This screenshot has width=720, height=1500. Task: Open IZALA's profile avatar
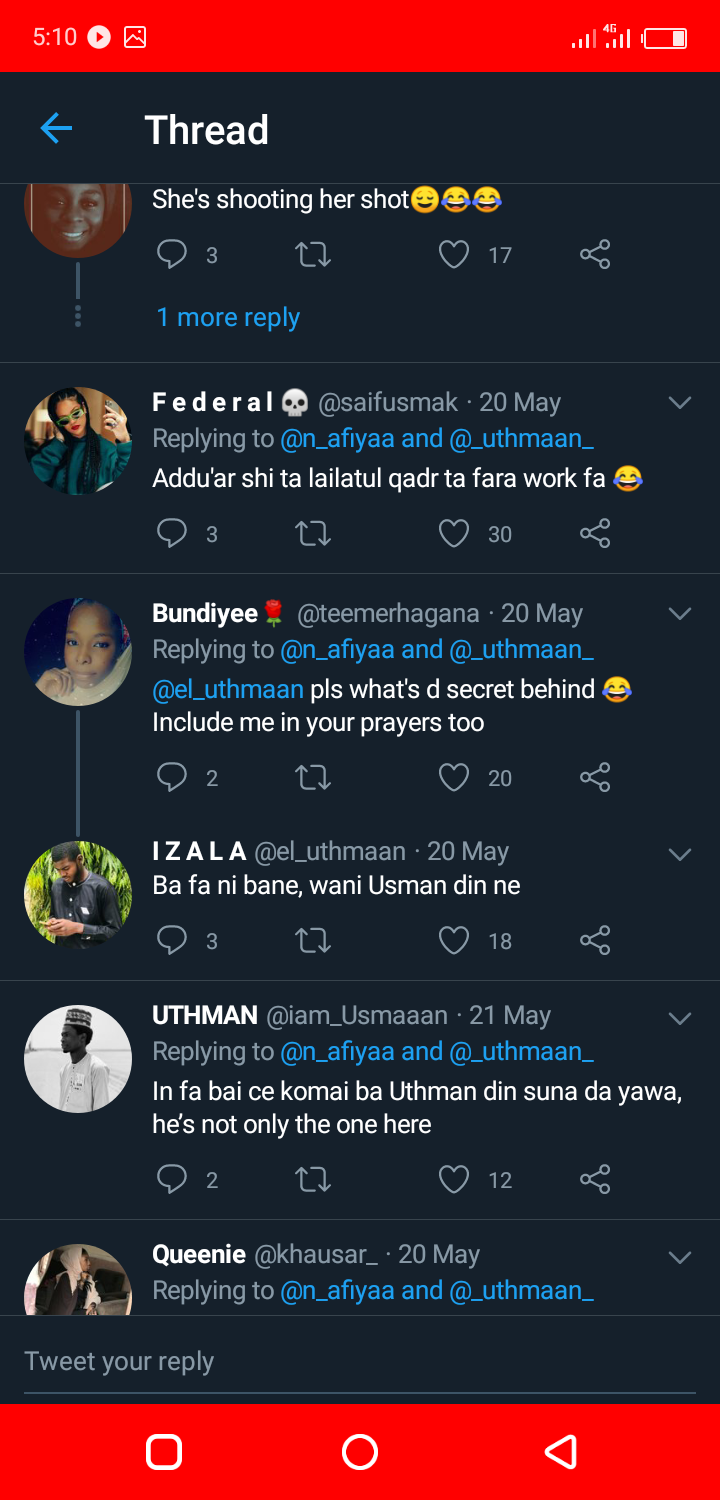[78, 894]
